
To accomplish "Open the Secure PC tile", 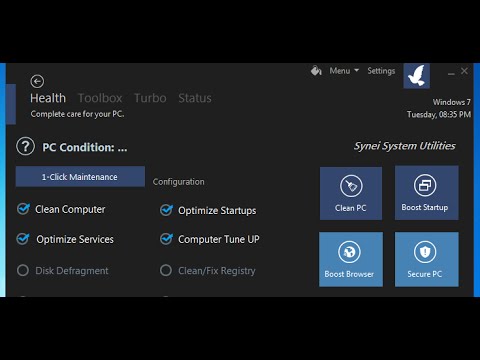I will pos(426,259).
